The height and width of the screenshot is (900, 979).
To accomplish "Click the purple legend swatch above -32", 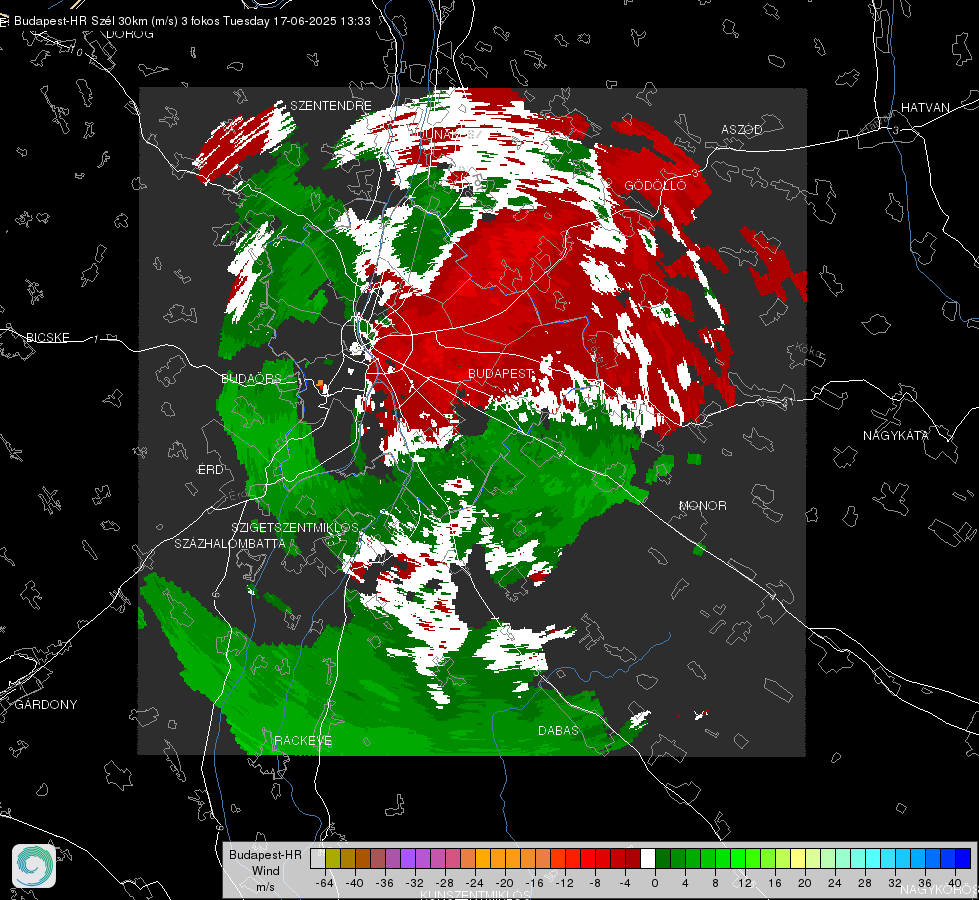I will (408, 858).
